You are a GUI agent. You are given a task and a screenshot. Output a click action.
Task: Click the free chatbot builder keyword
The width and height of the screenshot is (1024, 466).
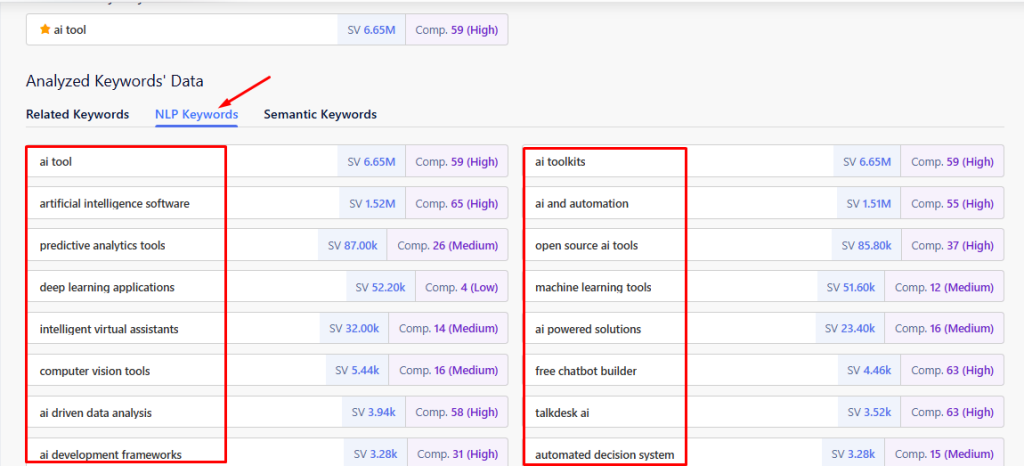[x=586, y=371]
